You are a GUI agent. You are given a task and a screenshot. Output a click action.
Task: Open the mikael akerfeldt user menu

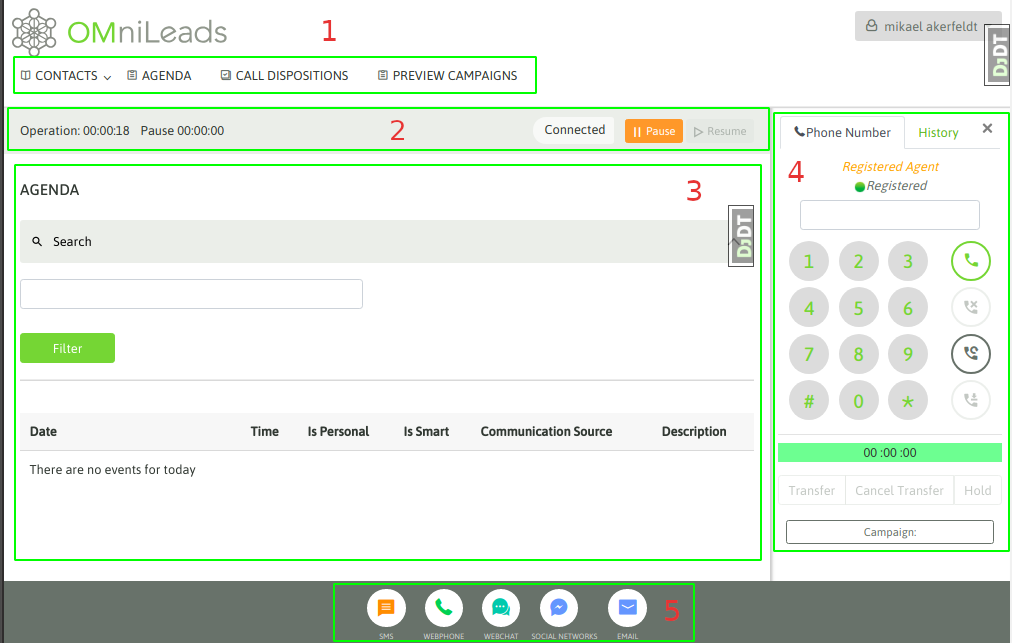click(923, 26)
